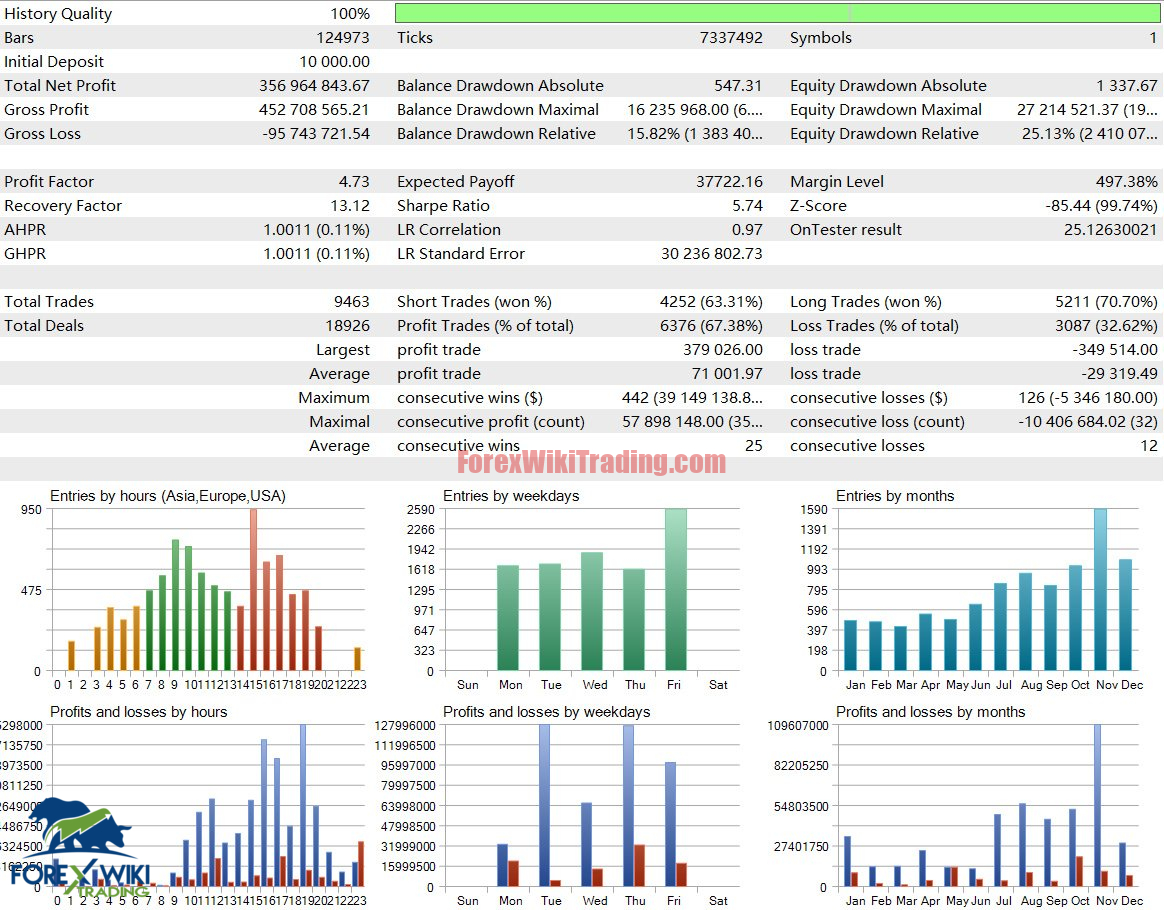Select the Expected Payoff value 37722.16
Screen dimensions: 1164x910
click(729, 182)
